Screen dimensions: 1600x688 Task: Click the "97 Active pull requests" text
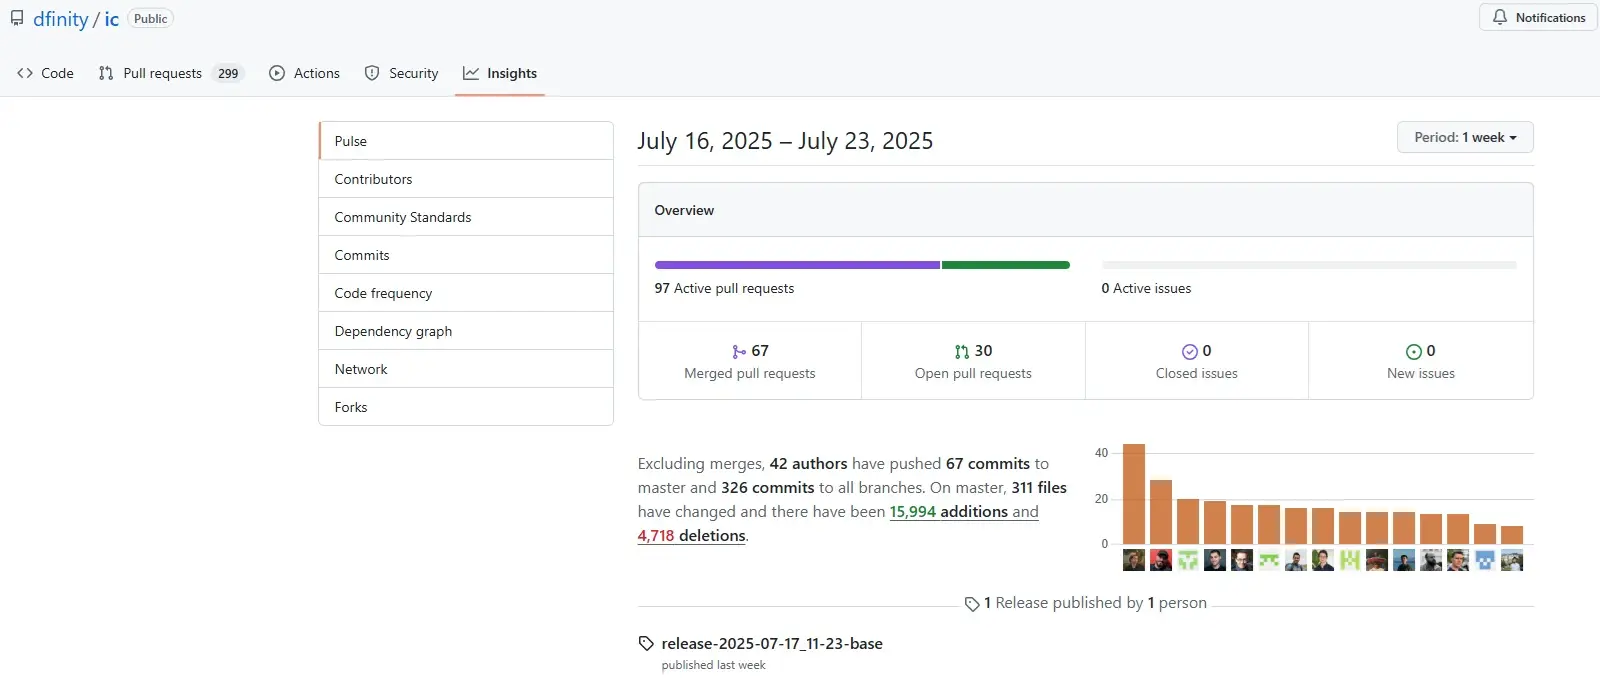coord(724,288)
